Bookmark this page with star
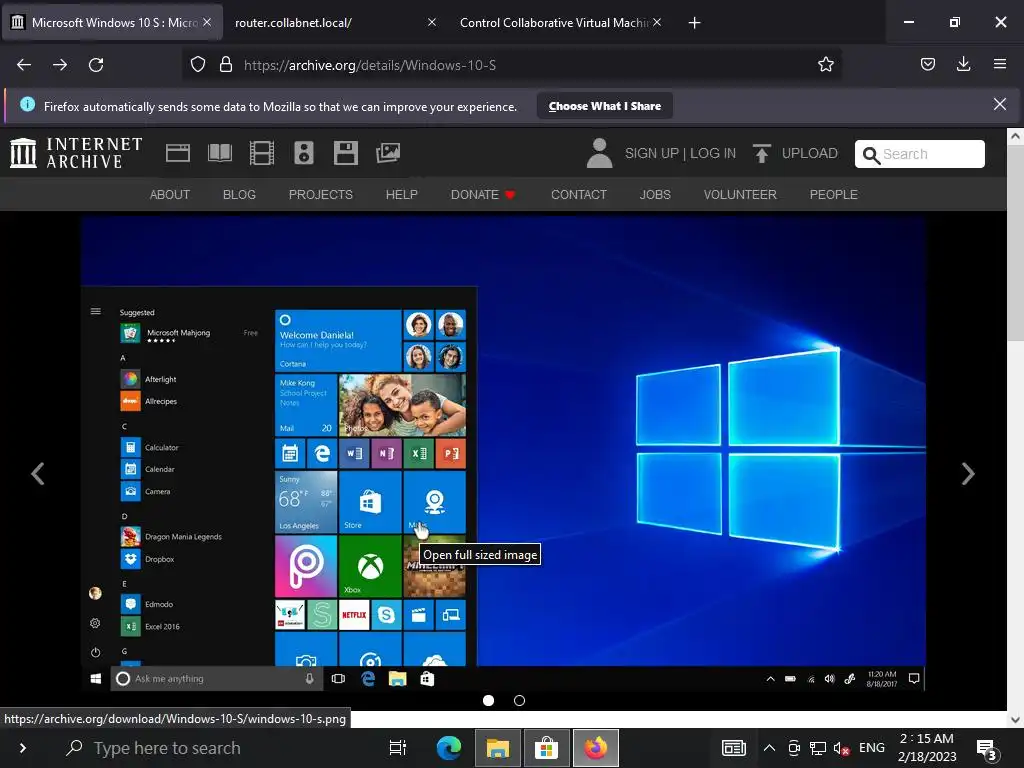 [825, 65]
